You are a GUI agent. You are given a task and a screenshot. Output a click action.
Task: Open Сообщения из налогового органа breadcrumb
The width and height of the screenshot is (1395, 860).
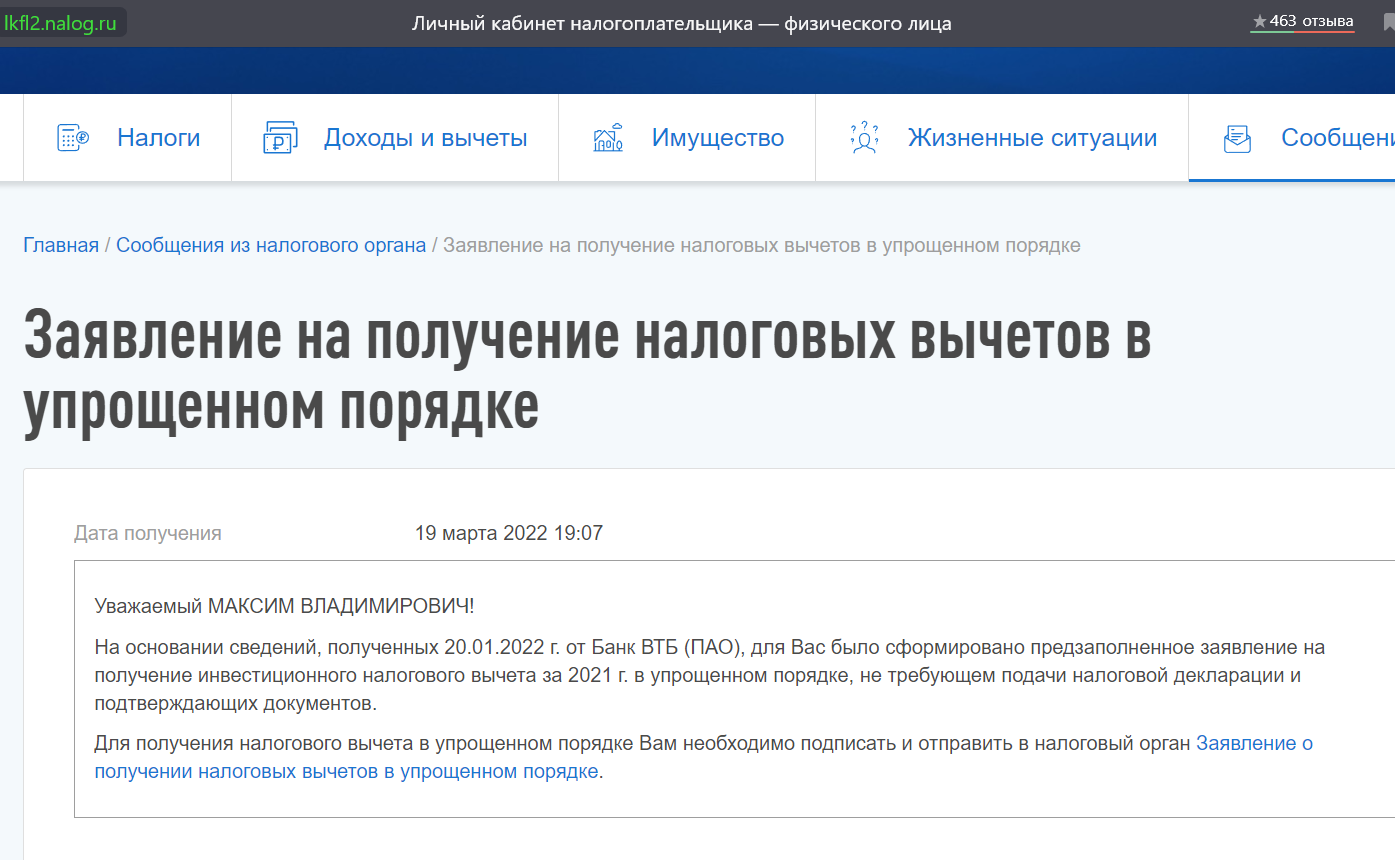[271, 245]
